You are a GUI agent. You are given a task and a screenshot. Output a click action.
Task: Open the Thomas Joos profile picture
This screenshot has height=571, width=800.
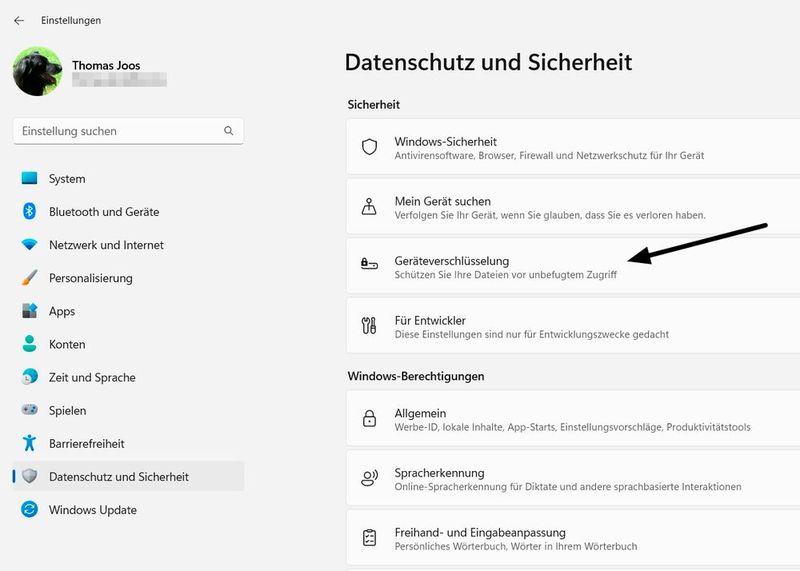pyautogui.click(x=37, y=71)
